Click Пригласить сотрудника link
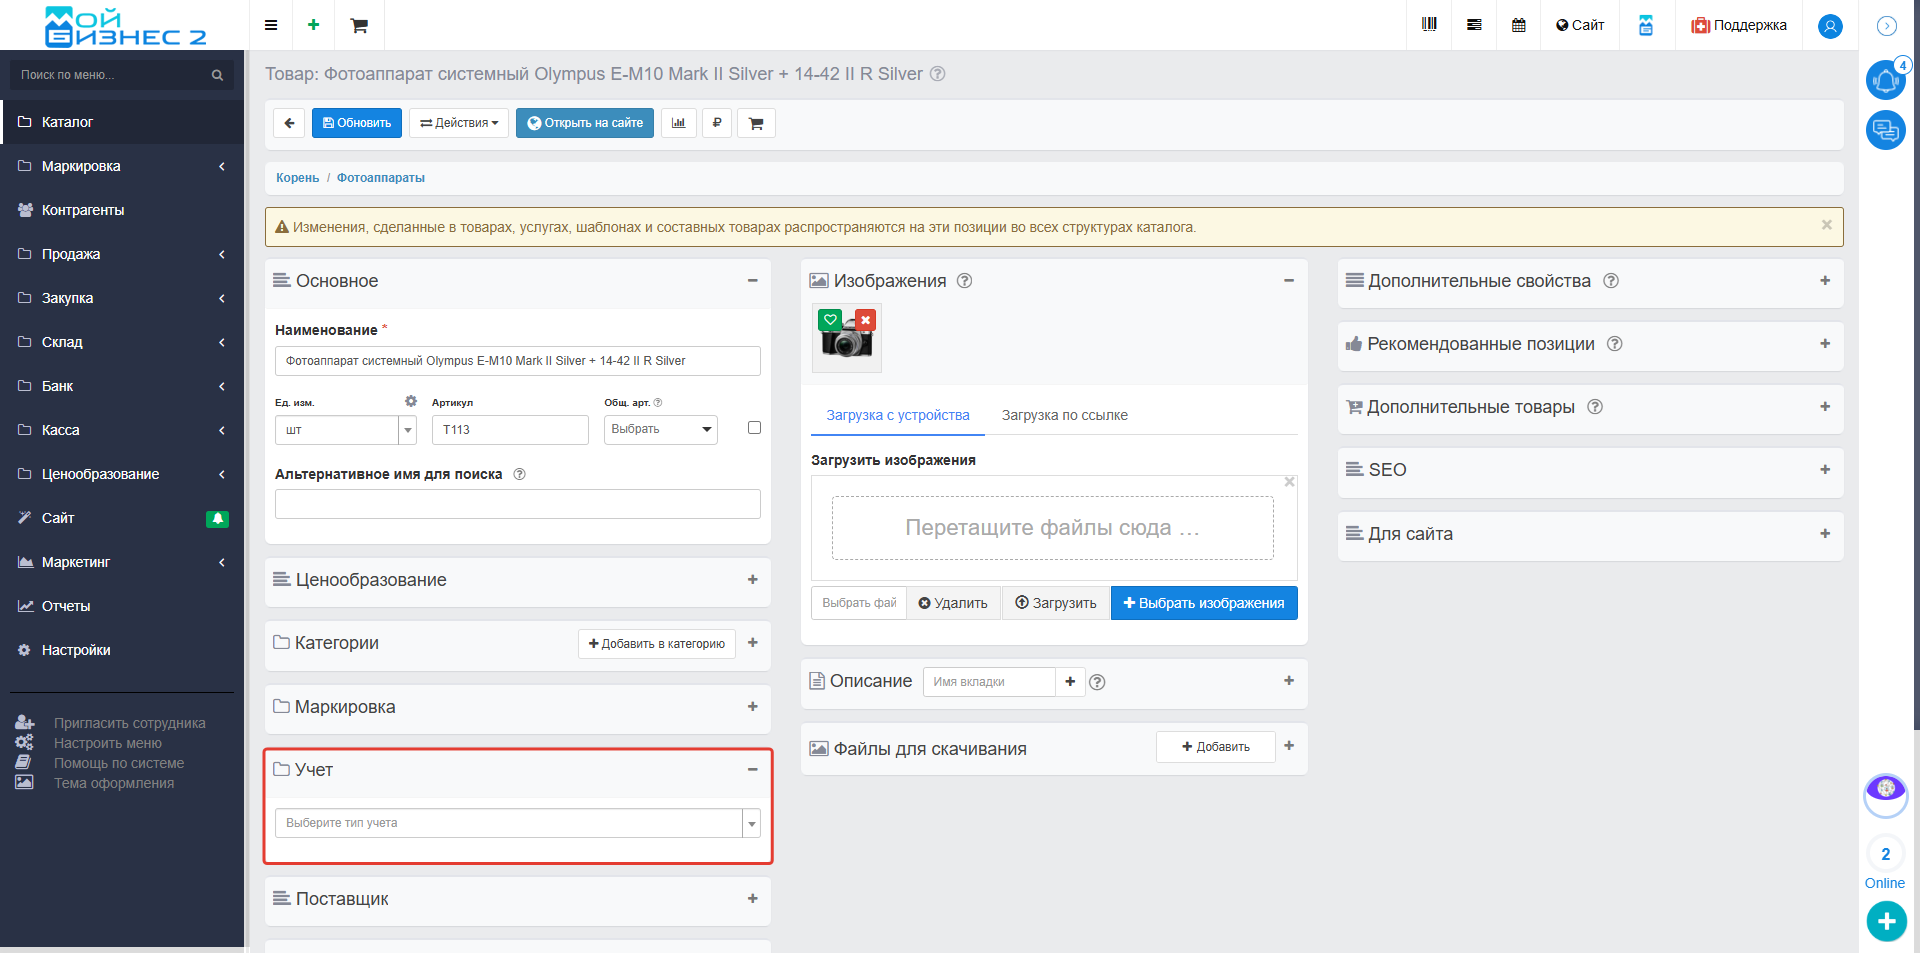Screen dimensions: 1920x953 tap(129, 723)
